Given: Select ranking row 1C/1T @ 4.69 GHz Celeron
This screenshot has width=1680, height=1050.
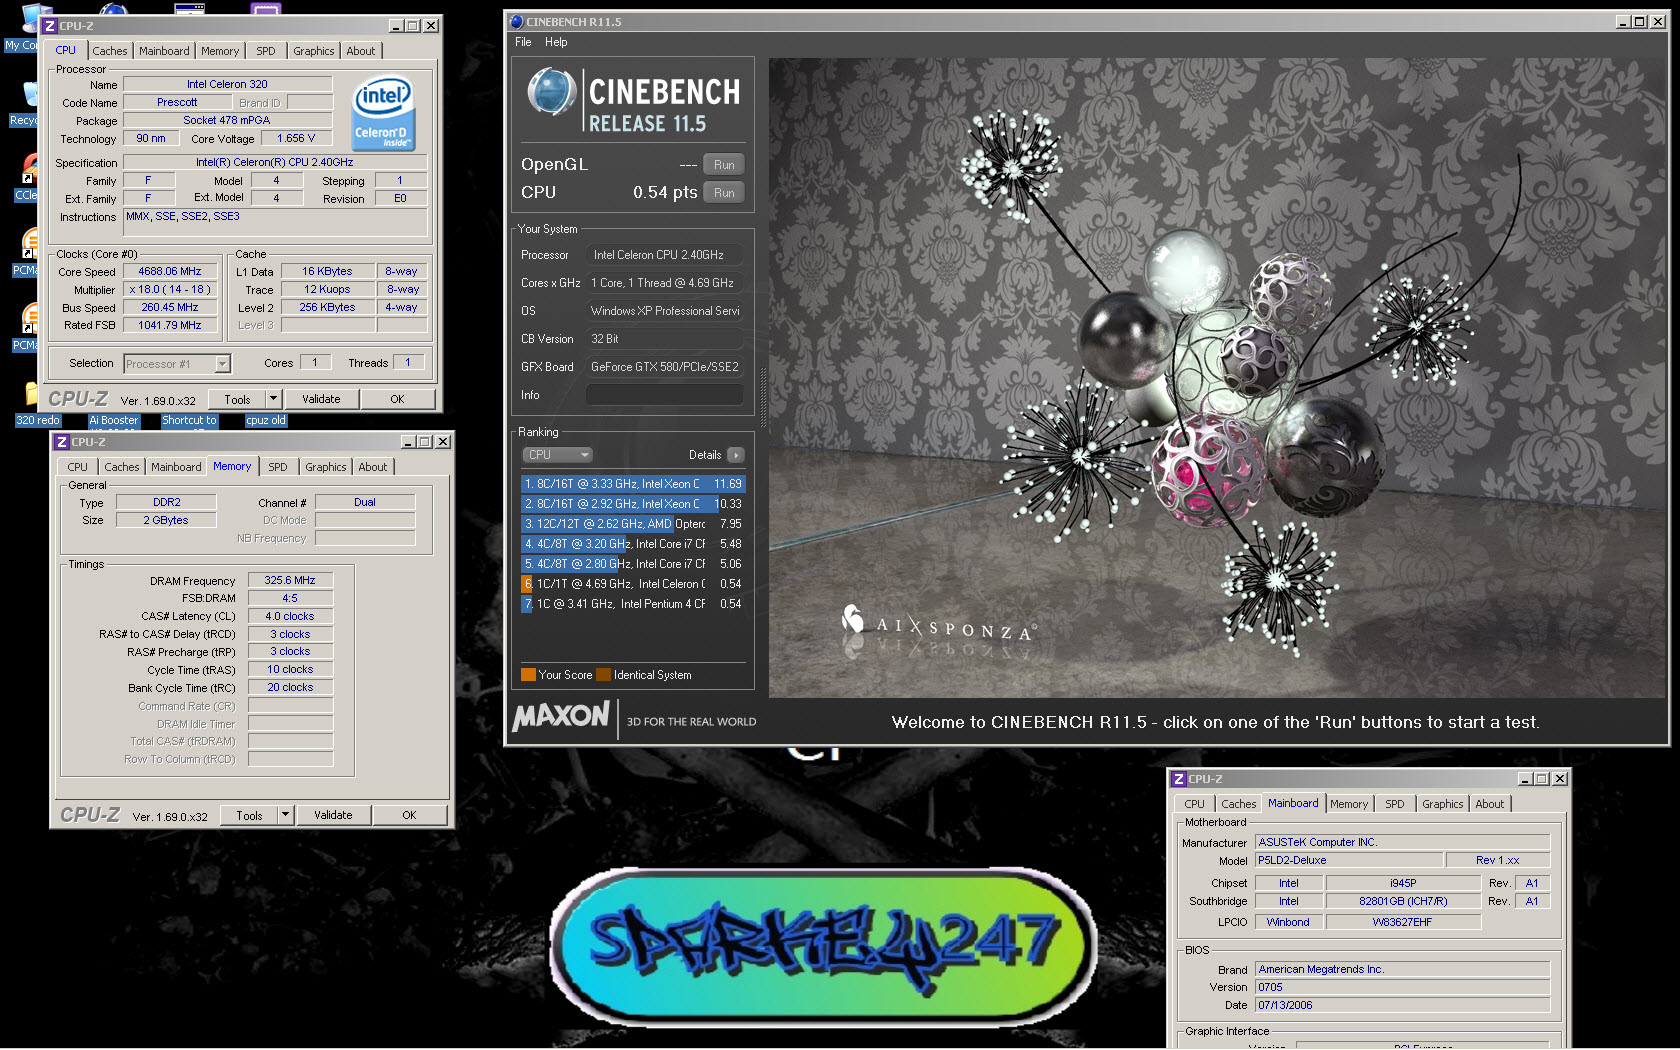Looking at the screenshot, I should [x=633, y=584].
